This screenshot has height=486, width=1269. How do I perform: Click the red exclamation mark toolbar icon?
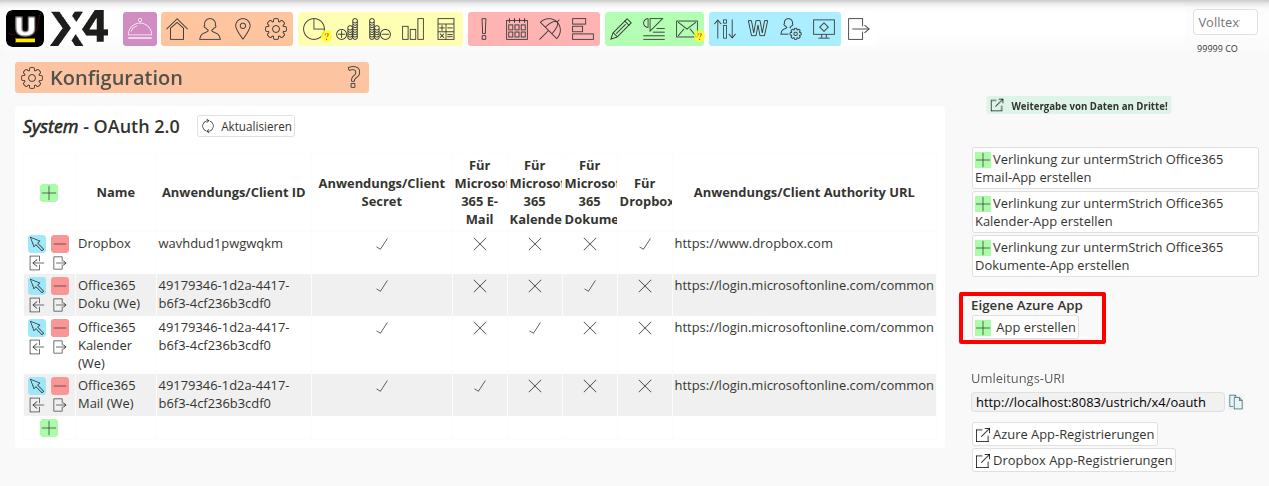tap(484, 30)
